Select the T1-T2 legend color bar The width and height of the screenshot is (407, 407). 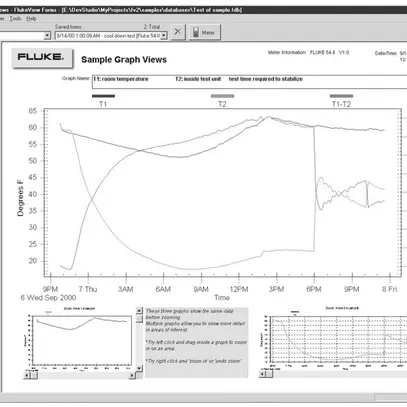tap(341, 96)
